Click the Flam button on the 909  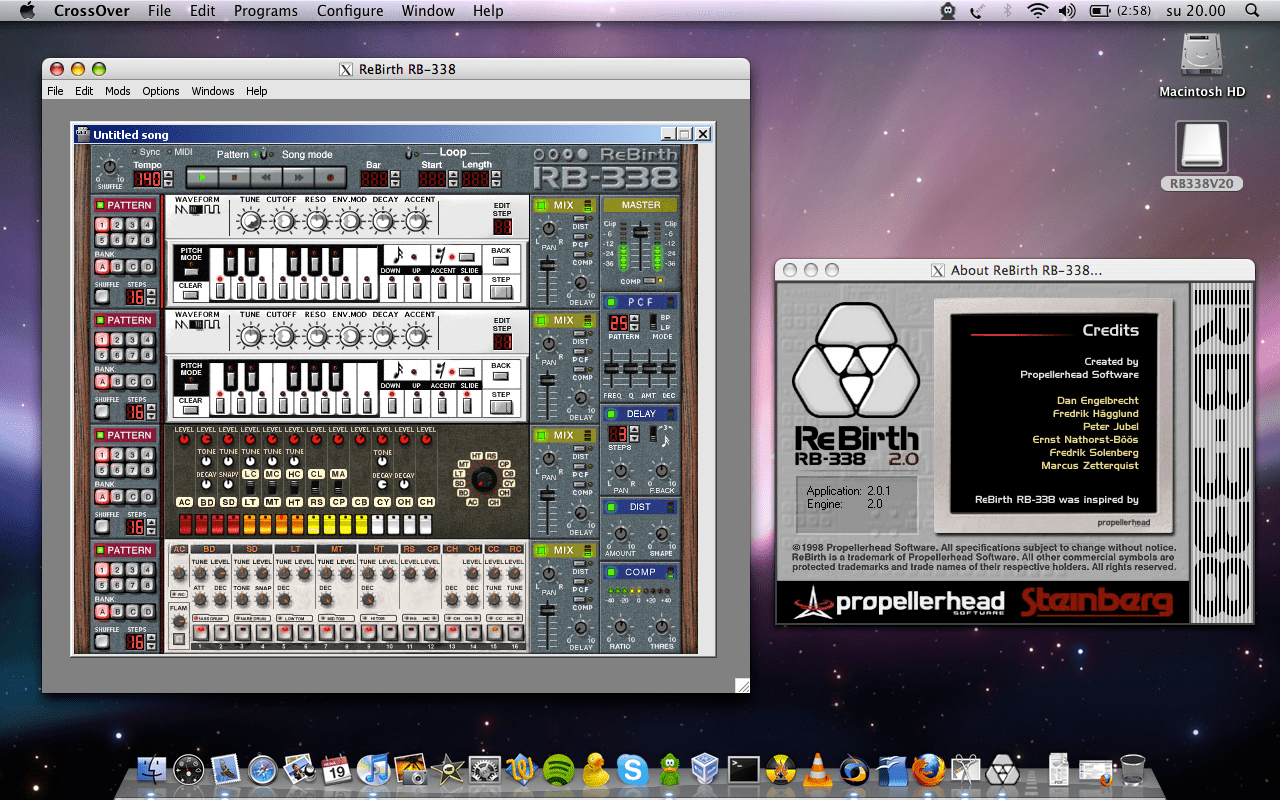(178, 638)
